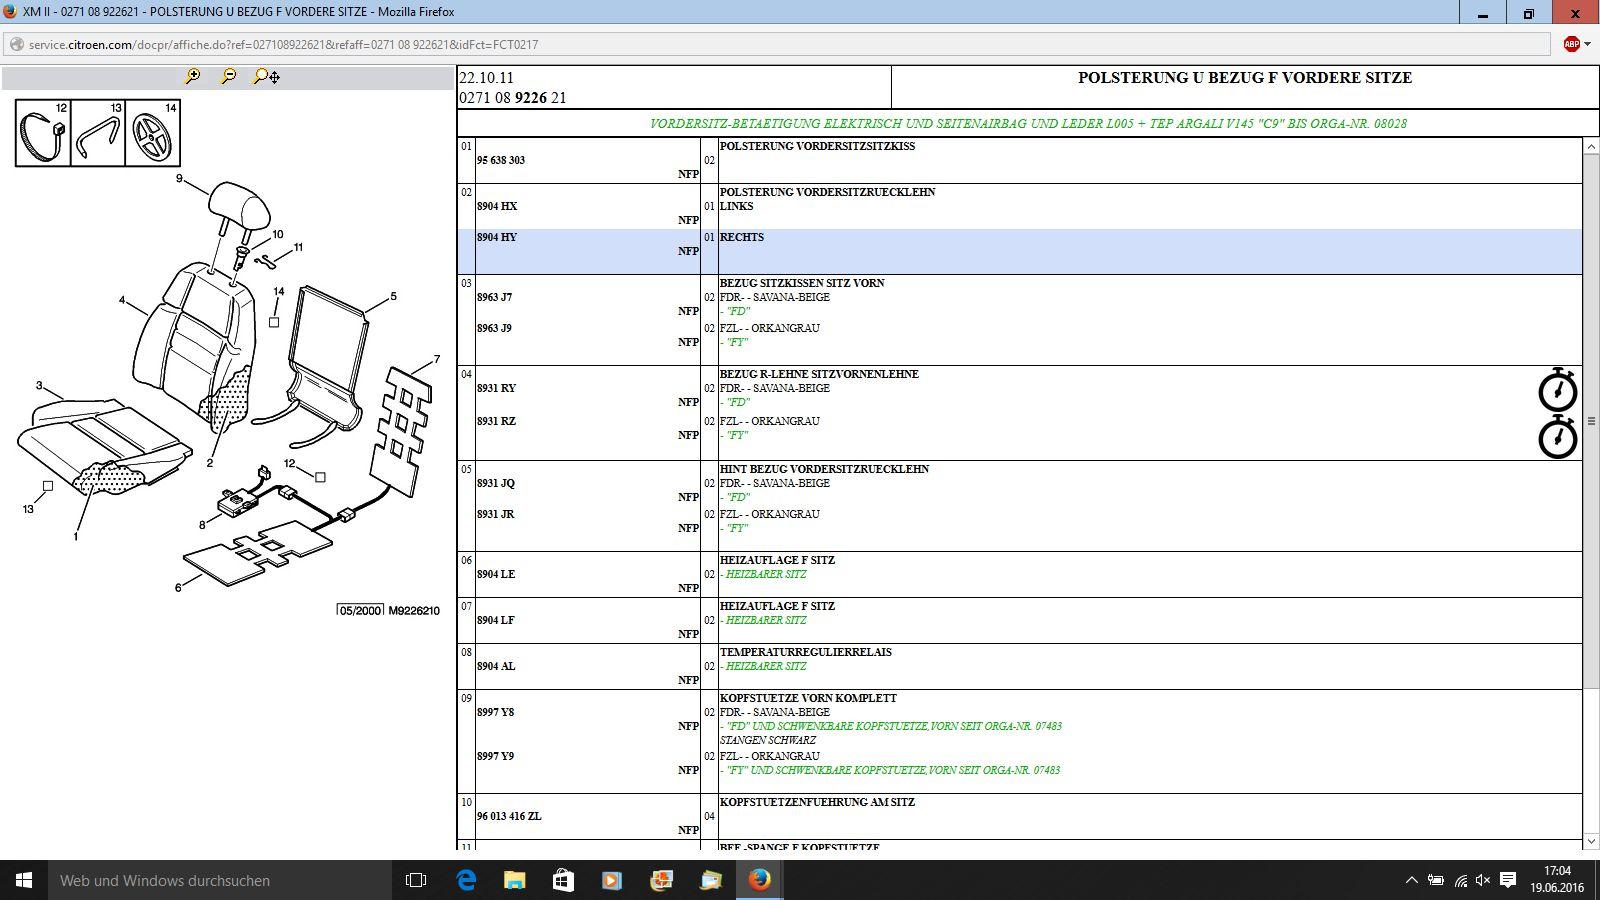Image resolution: width=1600 pixels, height=900 pixels.
Task: Click the Web und Windows durchsuchen search box
Action: (220, 880)
